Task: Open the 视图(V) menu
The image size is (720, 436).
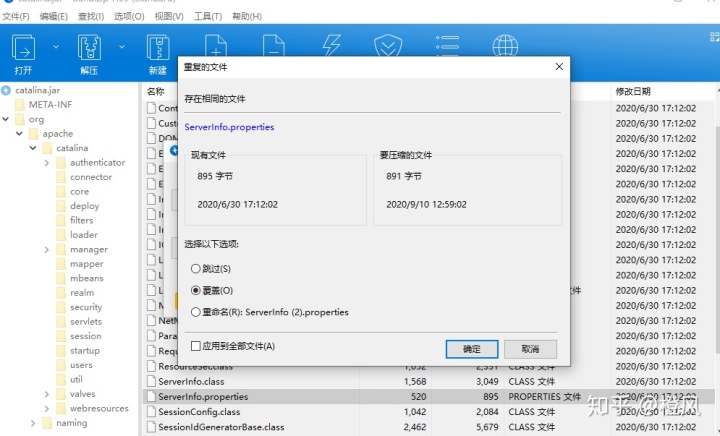Action: click(x=169, y=17)
